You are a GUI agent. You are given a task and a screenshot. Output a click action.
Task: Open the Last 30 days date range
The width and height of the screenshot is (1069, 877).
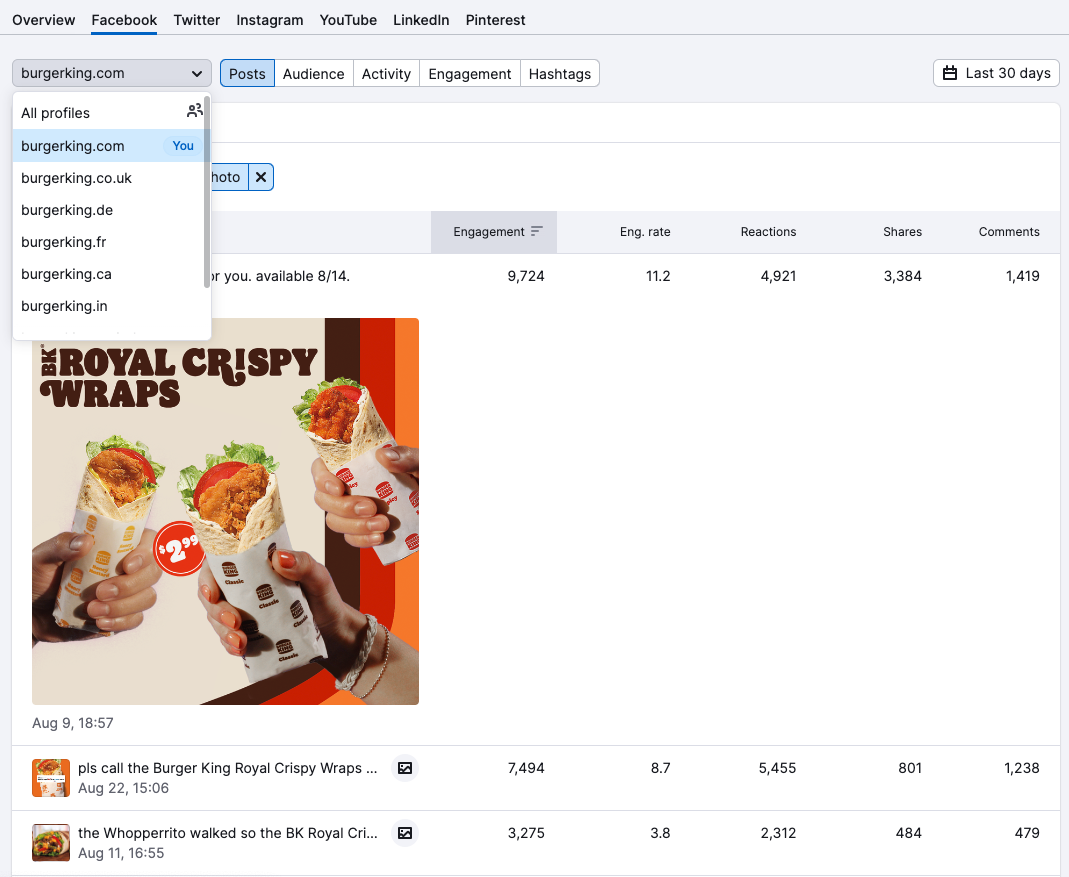996,73
